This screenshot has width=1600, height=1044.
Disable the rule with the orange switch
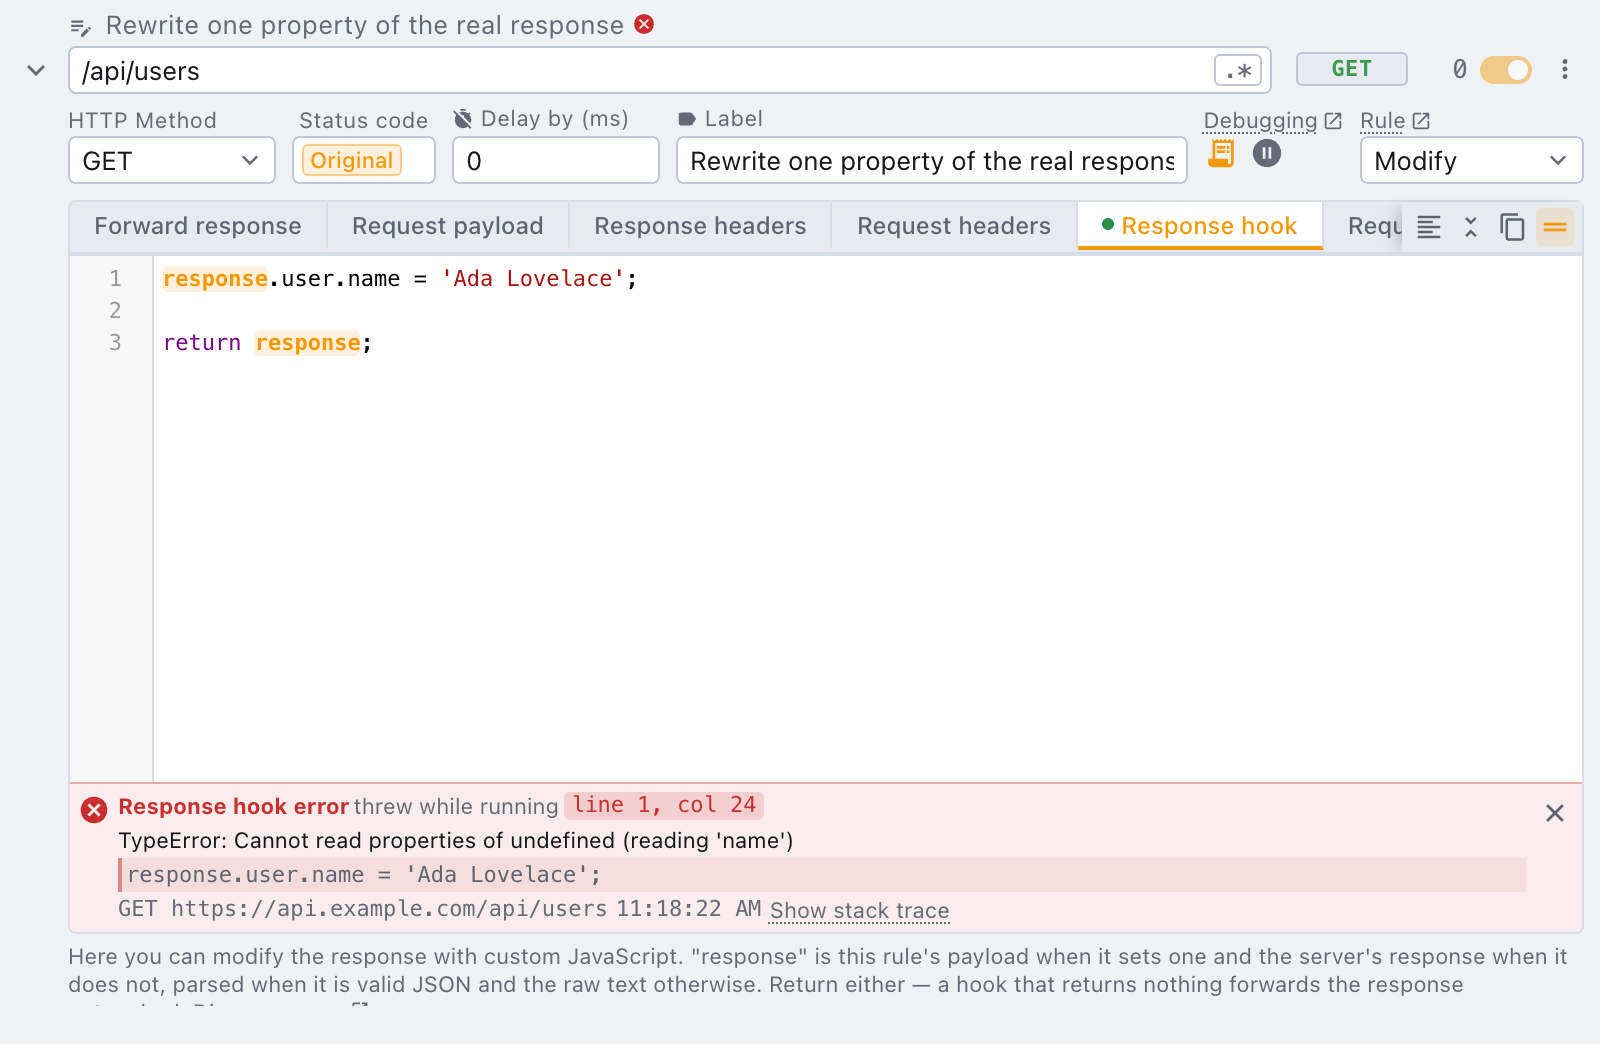point(1506,69)
